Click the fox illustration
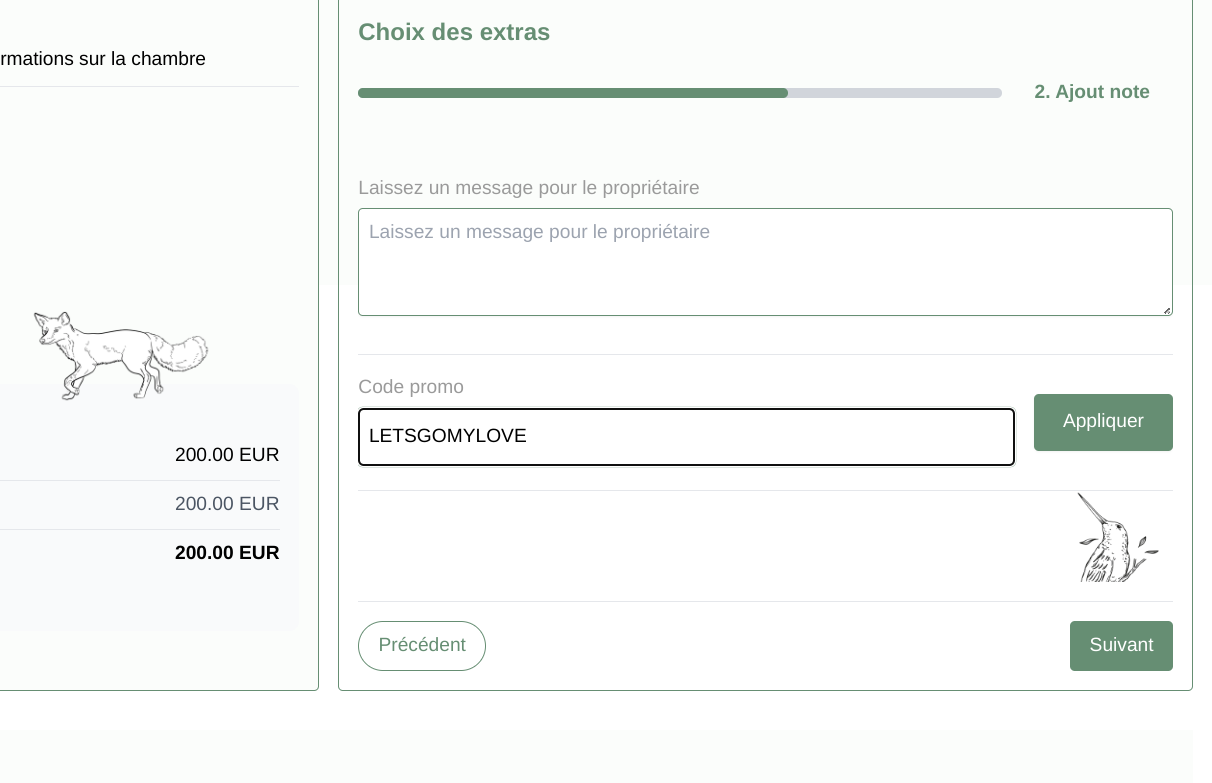This screenshot has height=783, width=1212. pos(120,354)
